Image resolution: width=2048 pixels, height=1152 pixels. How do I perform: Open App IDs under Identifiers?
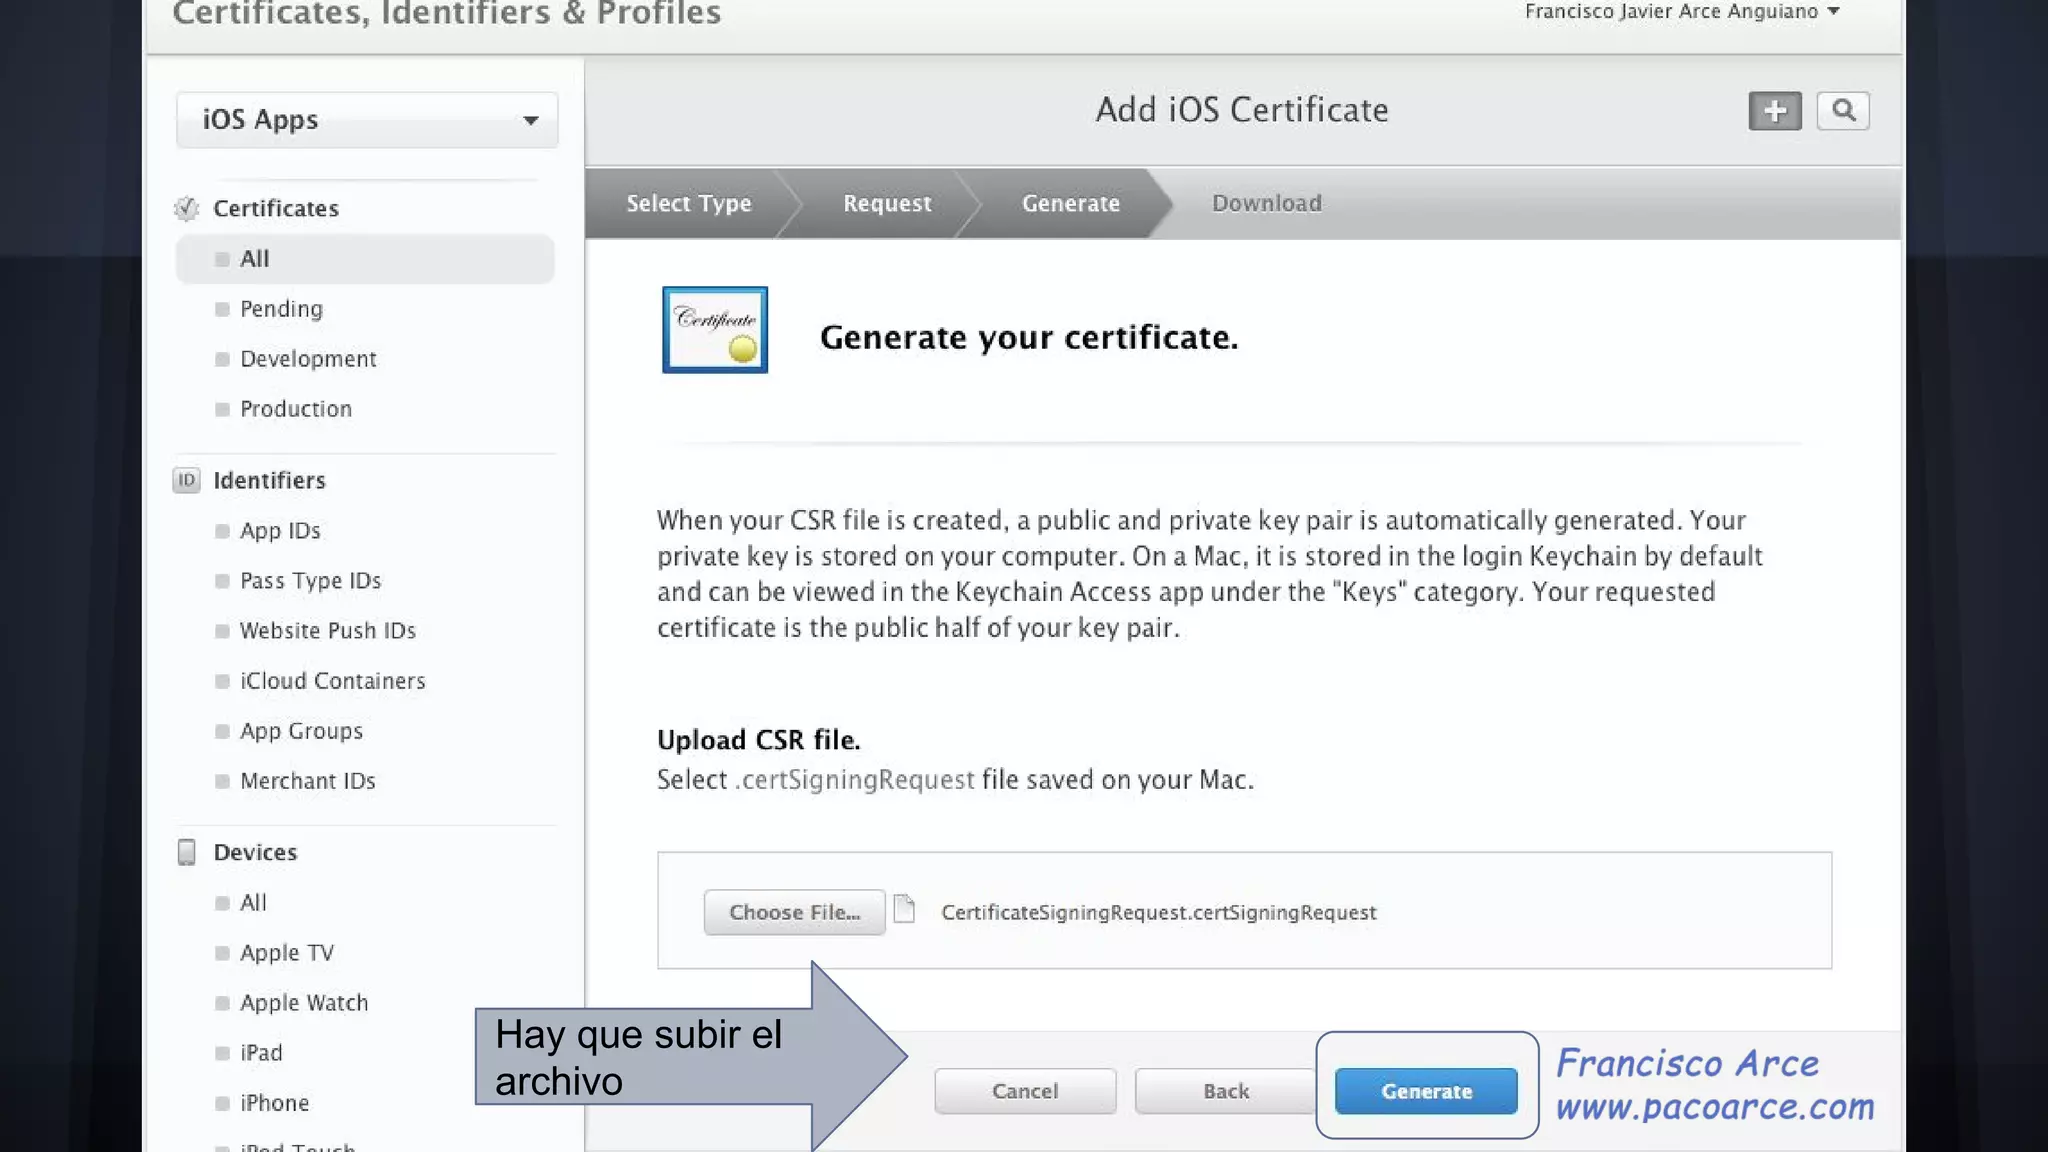coord(280,531)
